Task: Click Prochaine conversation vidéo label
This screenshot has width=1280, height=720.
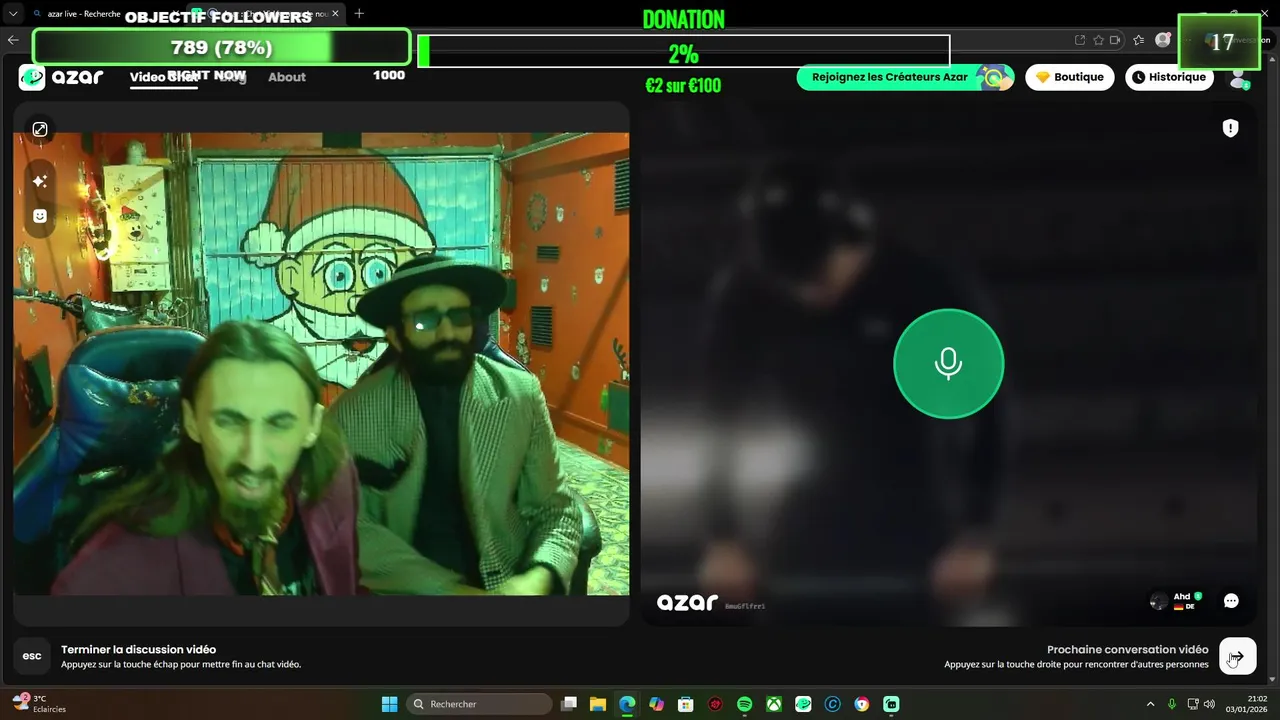Action: (1127, 650)
